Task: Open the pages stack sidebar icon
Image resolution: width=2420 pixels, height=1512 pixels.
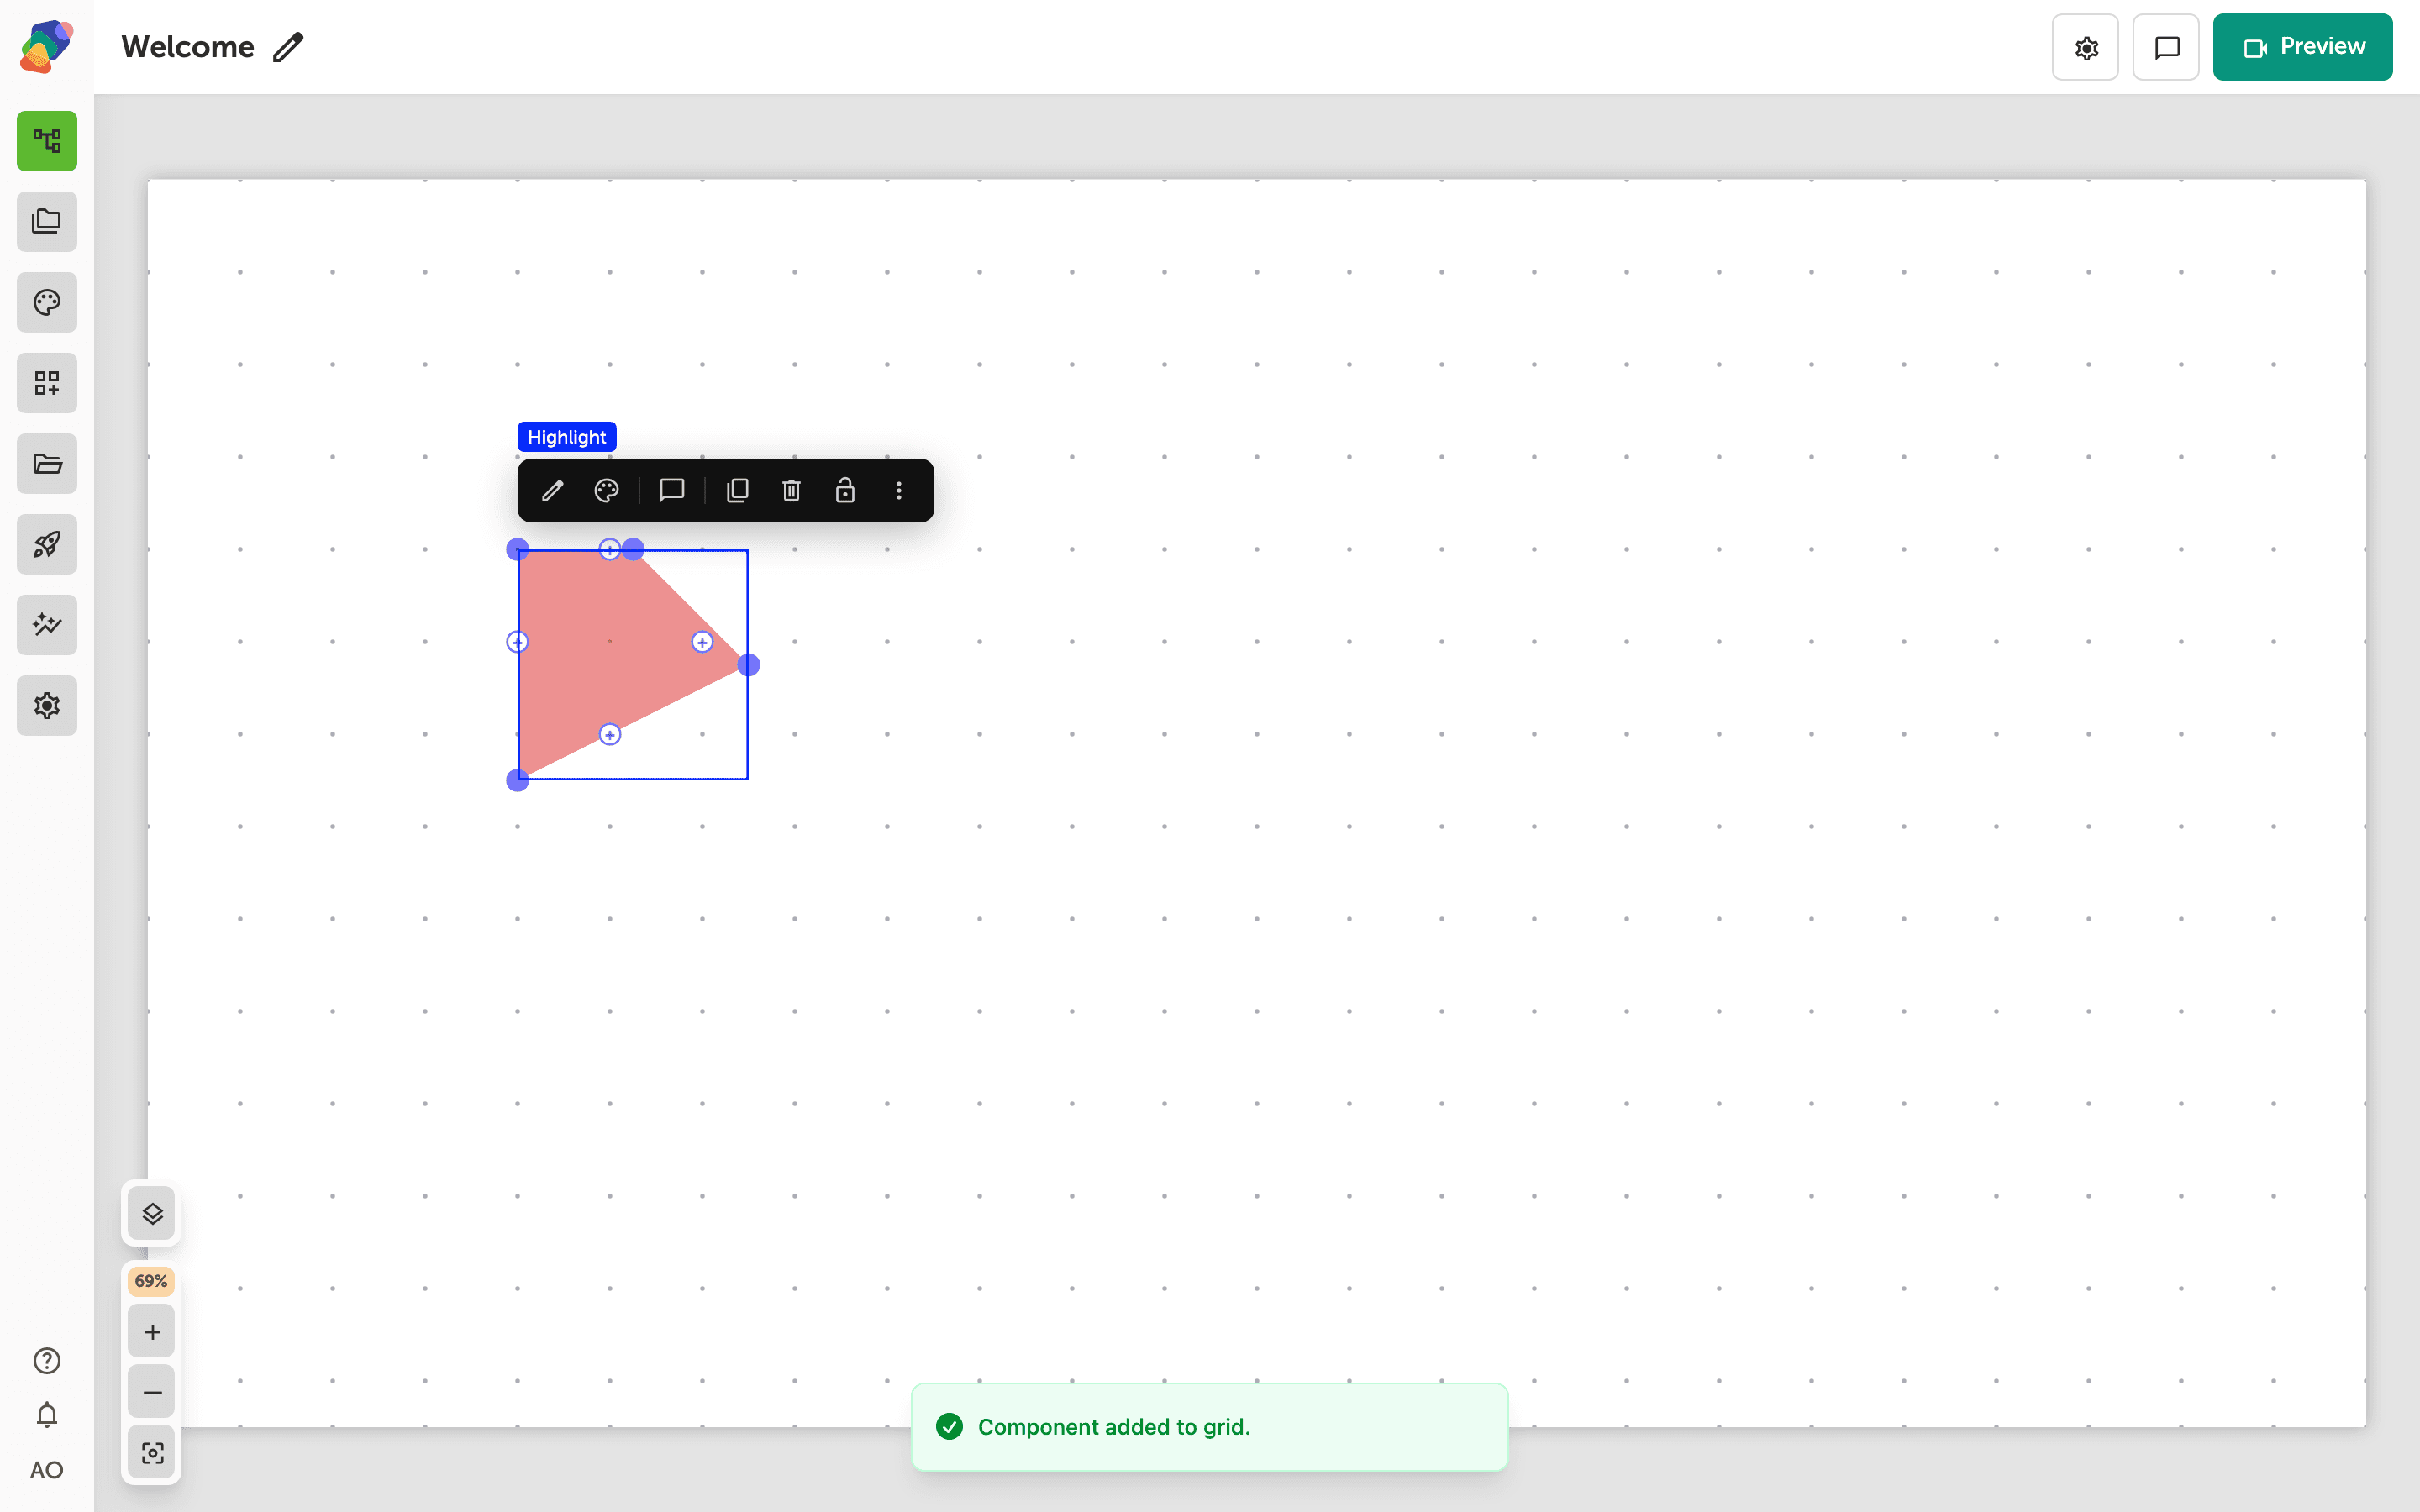Action: 47,221
